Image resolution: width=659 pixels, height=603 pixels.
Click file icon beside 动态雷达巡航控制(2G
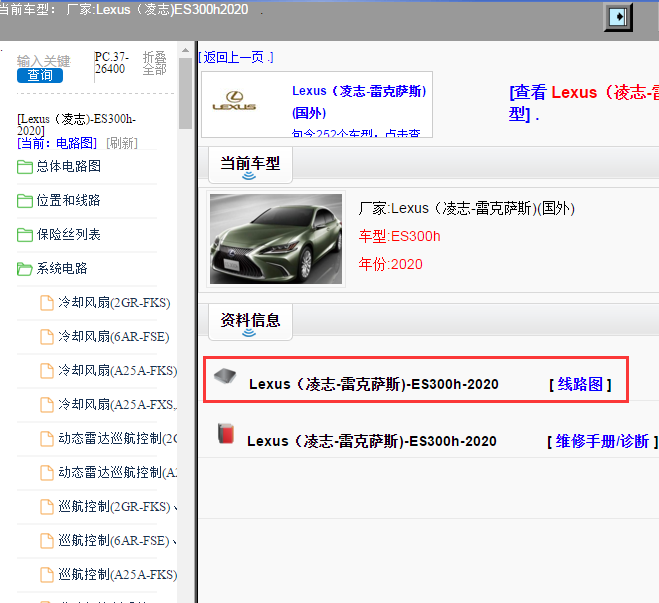(x=47, y=439)
